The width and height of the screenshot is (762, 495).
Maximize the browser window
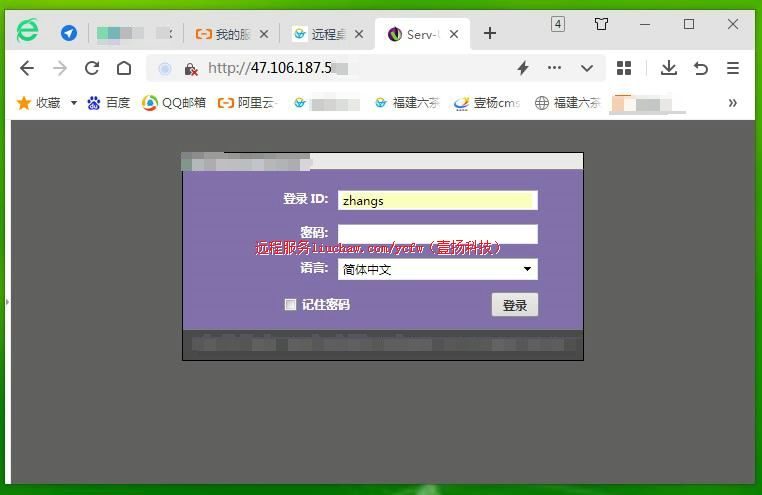coord(689,24)
